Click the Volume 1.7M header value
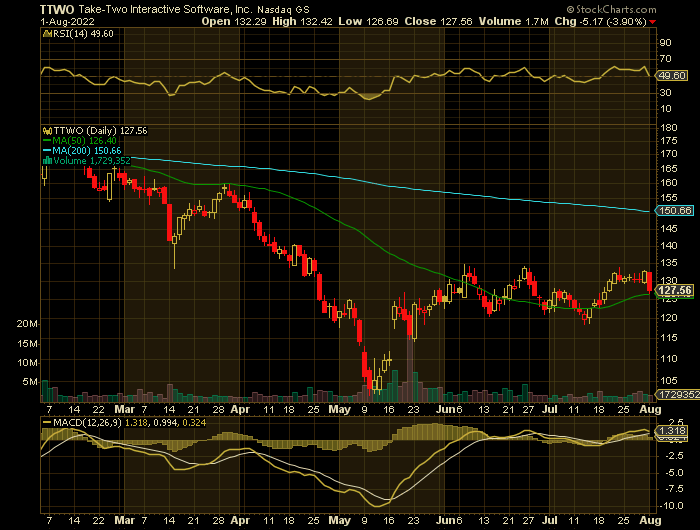This screenshot has width=700, height=530. pyautogui.click(x=513, y=21)
